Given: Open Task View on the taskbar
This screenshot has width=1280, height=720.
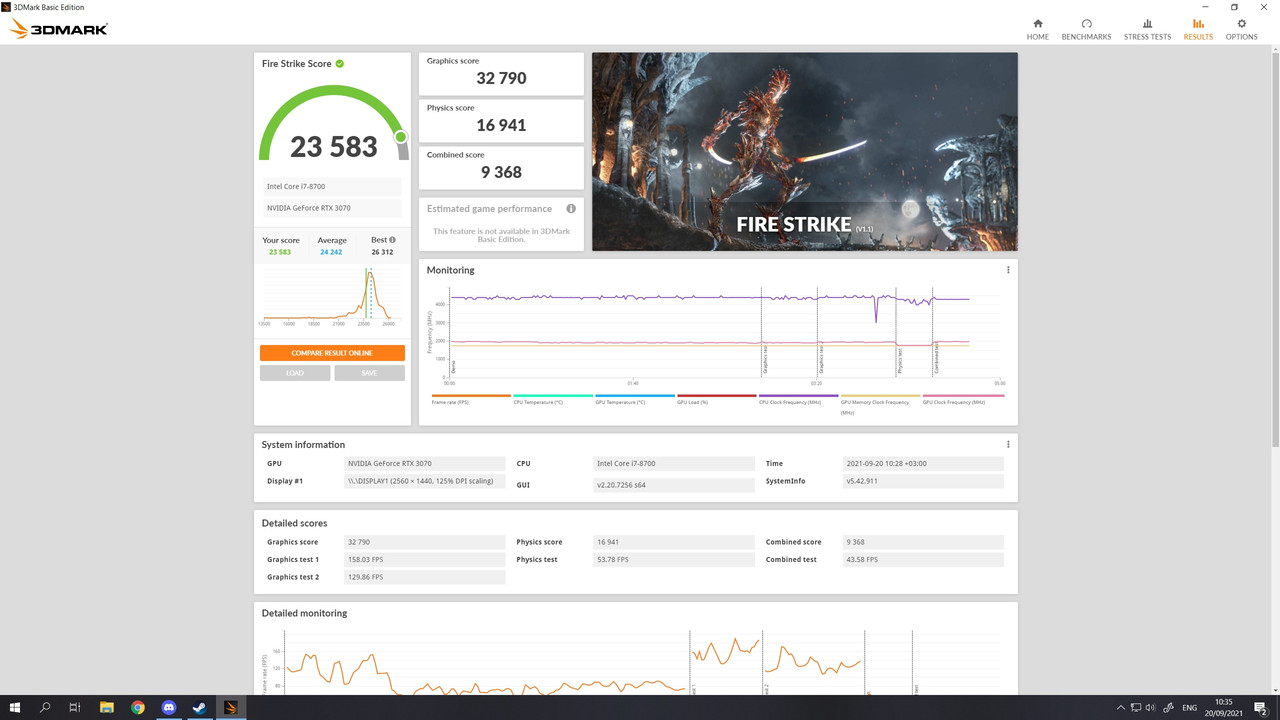Looking at the screenshot, I should pyautogui.click(x=75, y=707).
